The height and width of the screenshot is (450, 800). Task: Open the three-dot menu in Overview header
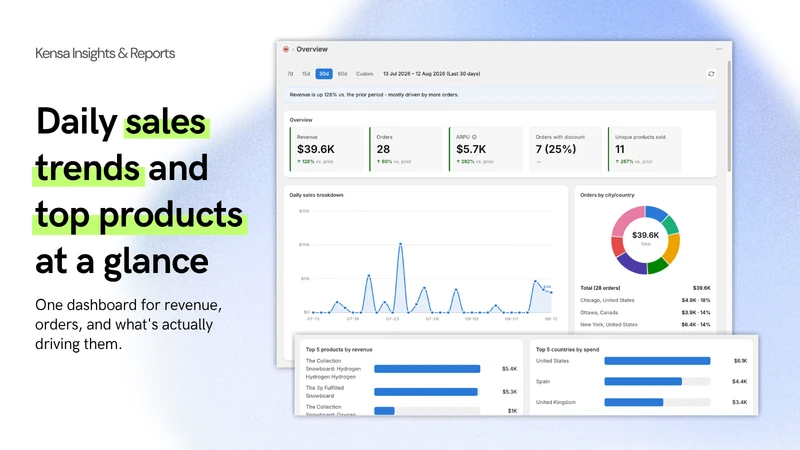point(719,49)
